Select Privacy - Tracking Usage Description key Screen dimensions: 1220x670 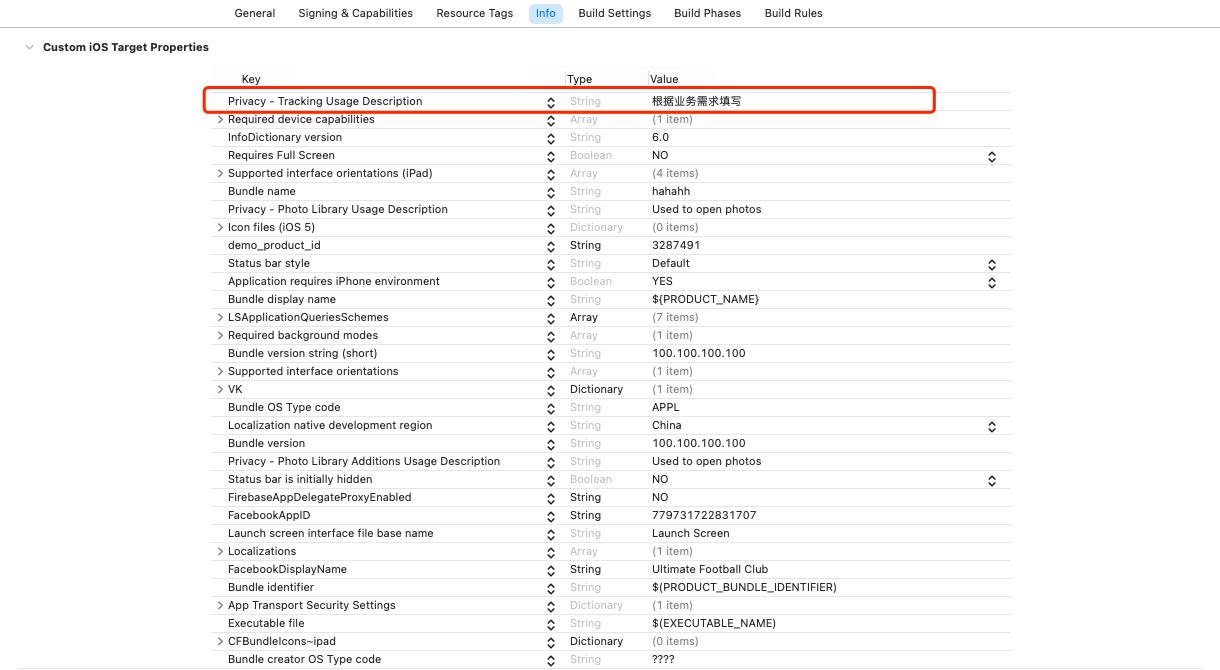(x=325, y=101)
